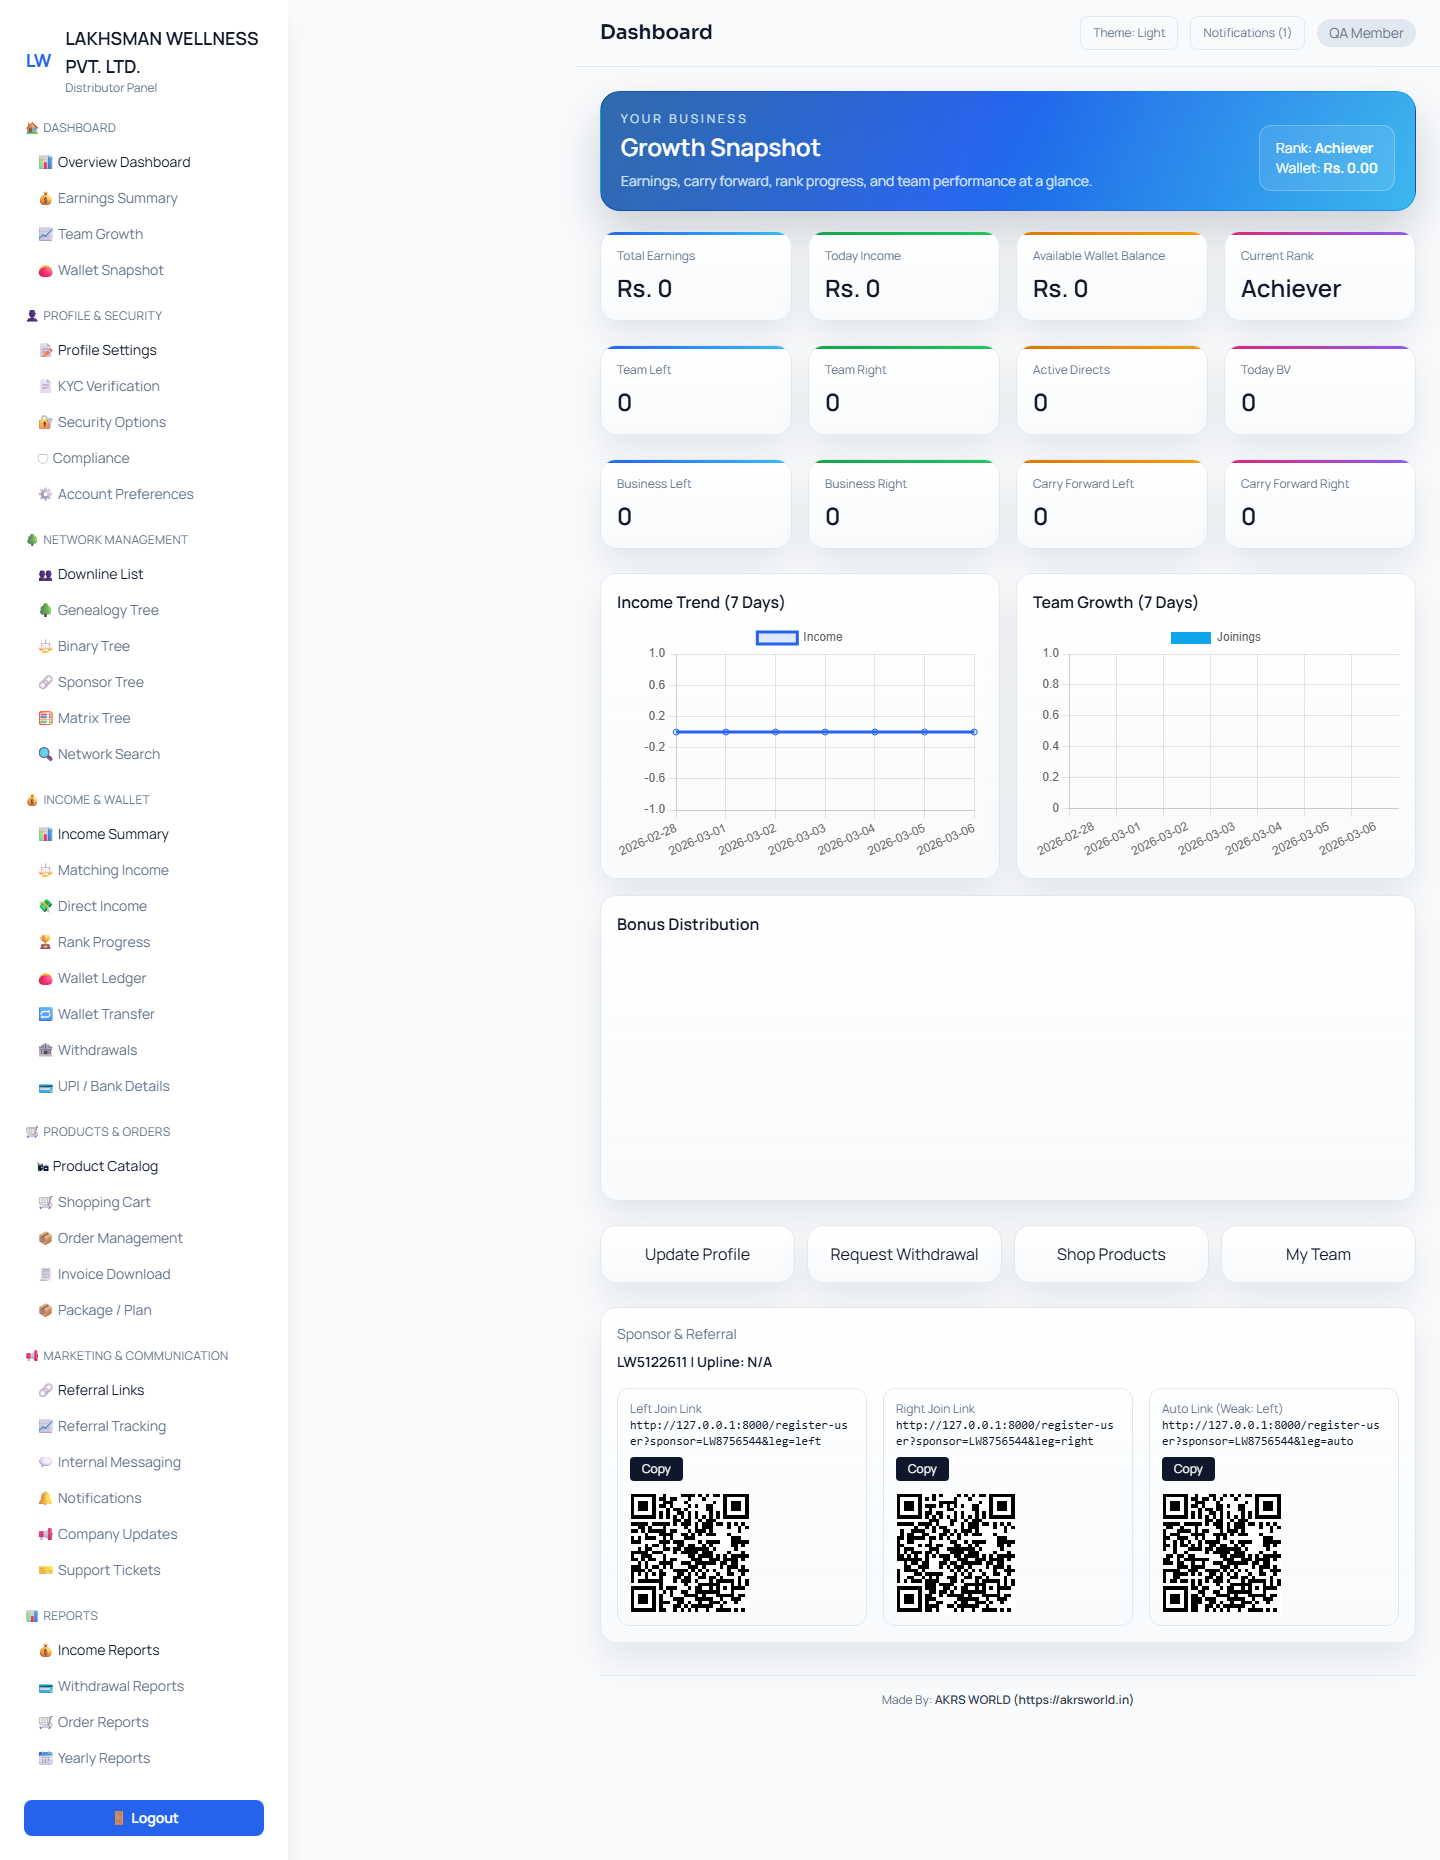Click the Account Preferences gear icon

45,494
